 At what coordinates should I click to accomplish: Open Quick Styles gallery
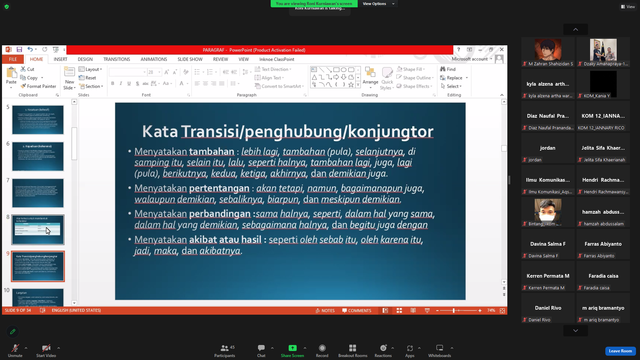pos(387,78)
